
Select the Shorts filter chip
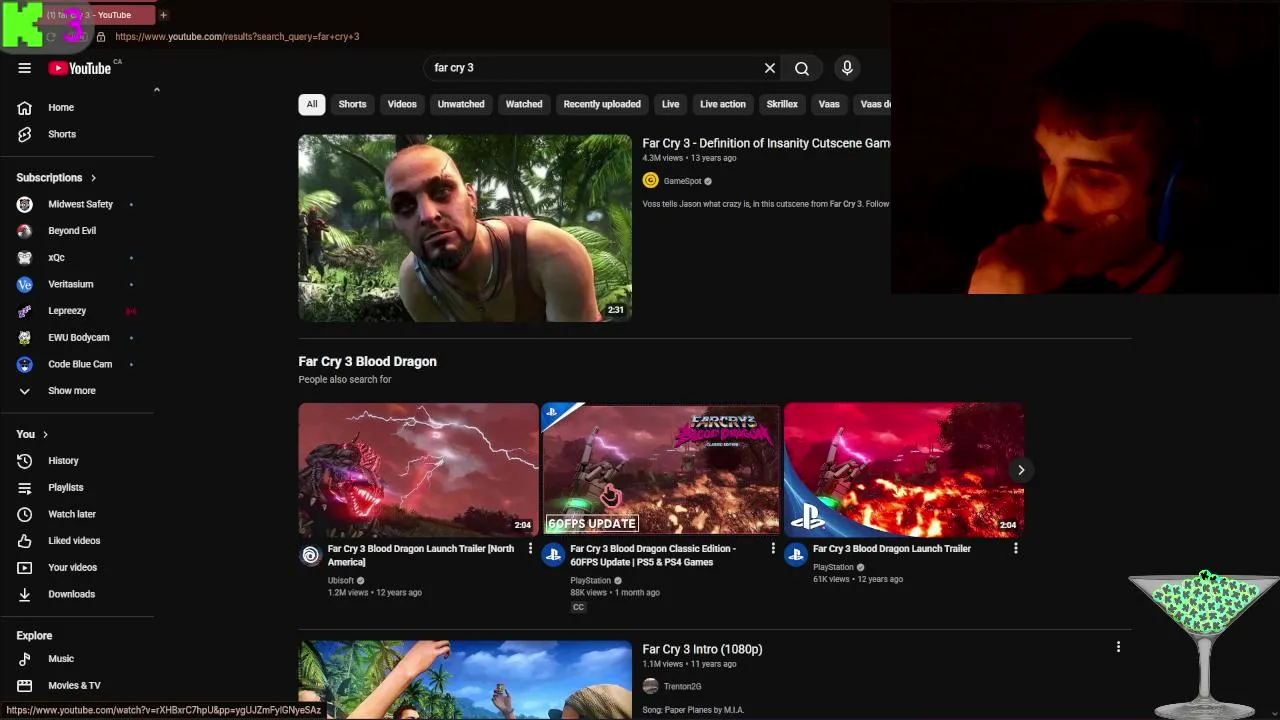tap(352, 104)
